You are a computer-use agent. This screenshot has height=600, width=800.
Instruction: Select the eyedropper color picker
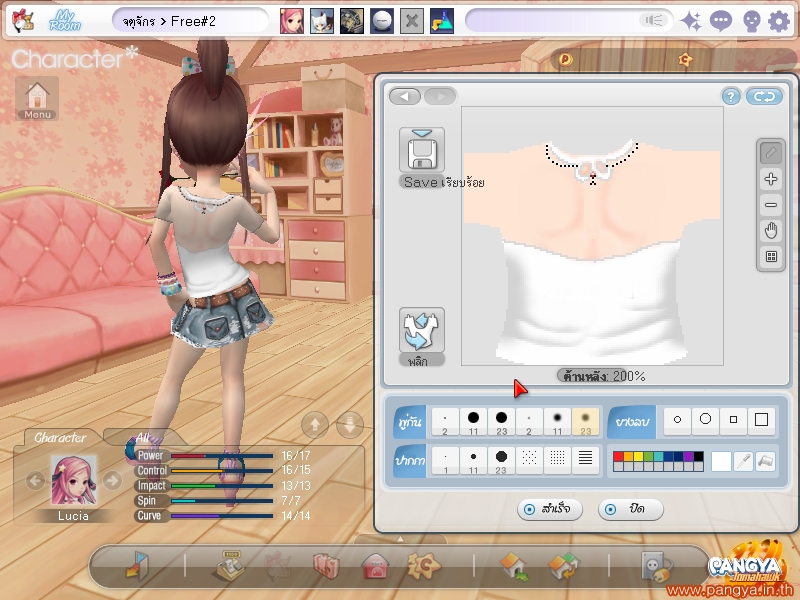744,461
